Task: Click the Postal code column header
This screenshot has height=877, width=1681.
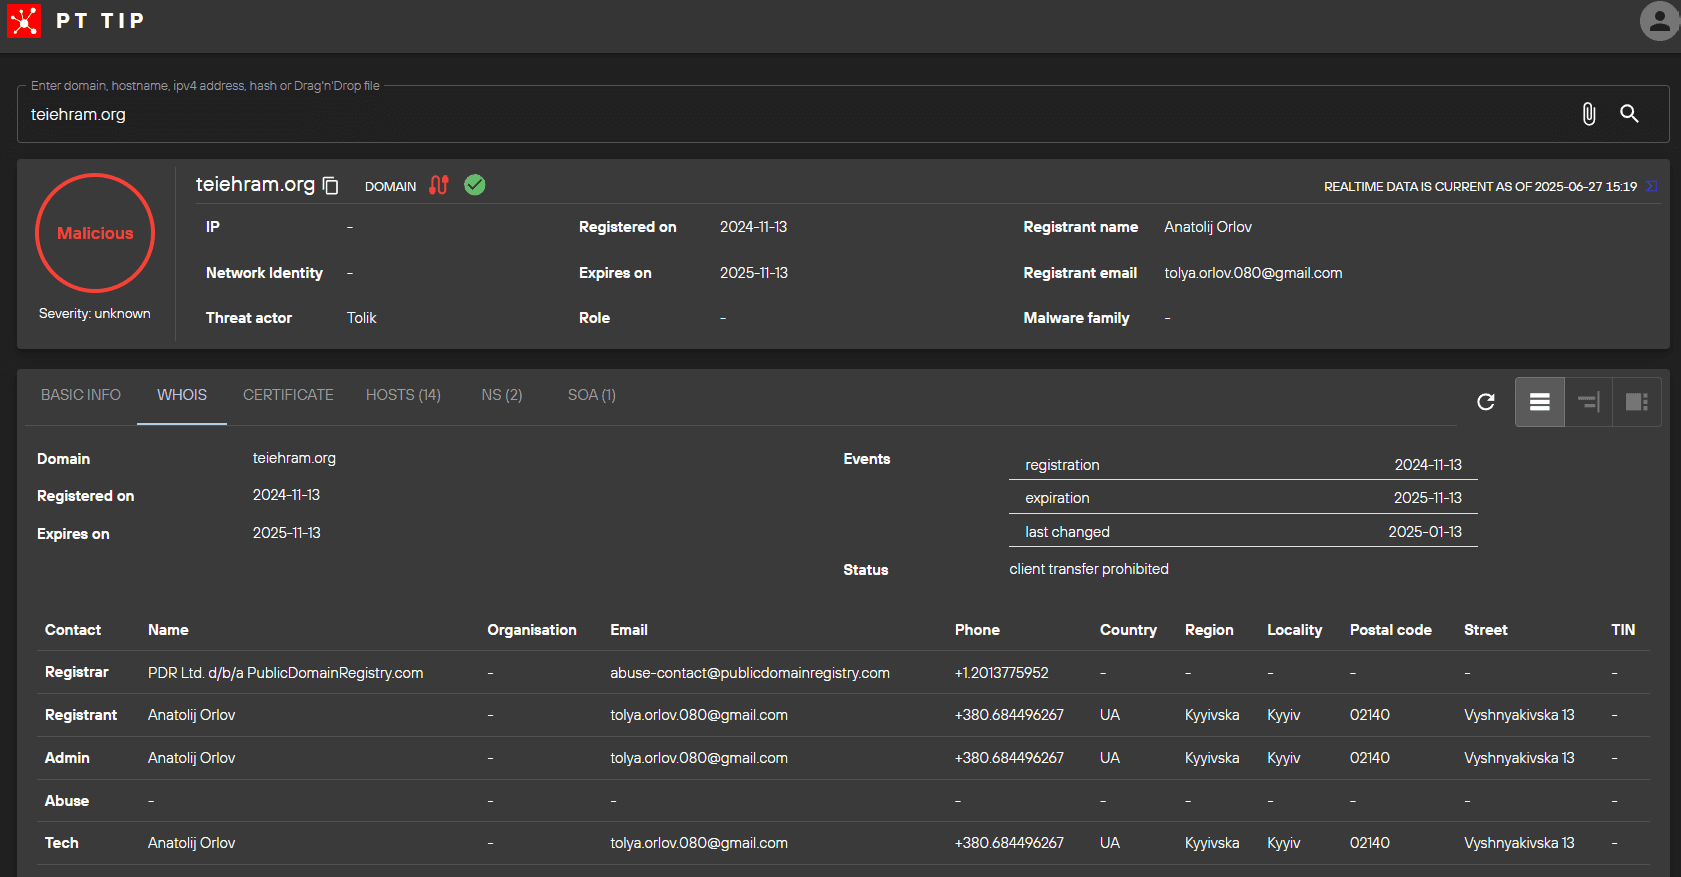Action: click(1390, 630)
